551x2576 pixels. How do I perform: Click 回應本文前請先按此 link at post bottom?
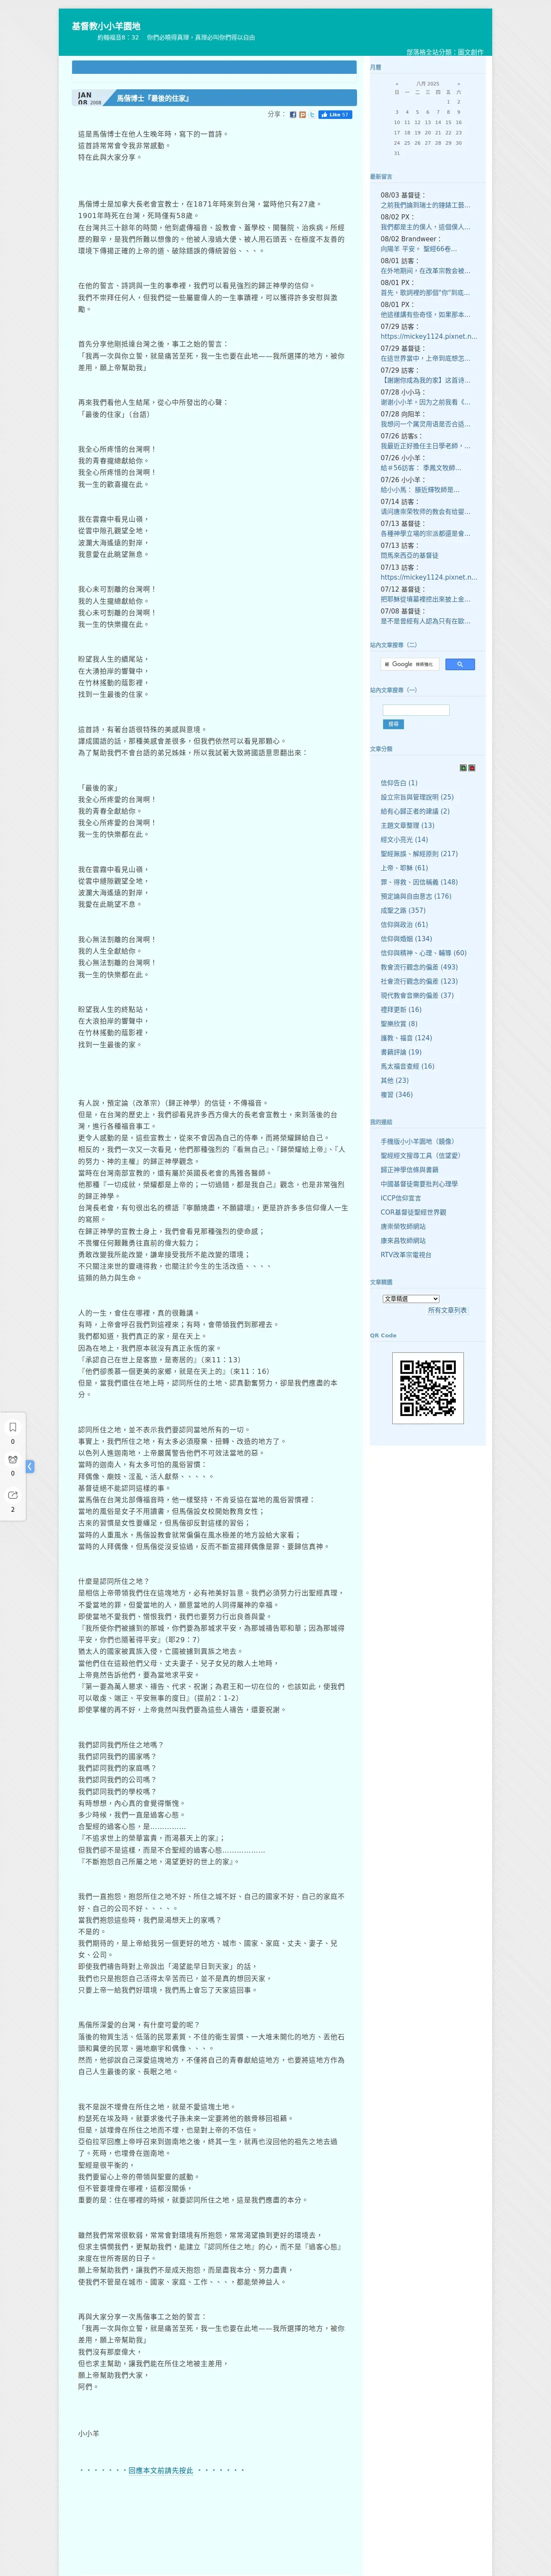tap(160, 2470)
